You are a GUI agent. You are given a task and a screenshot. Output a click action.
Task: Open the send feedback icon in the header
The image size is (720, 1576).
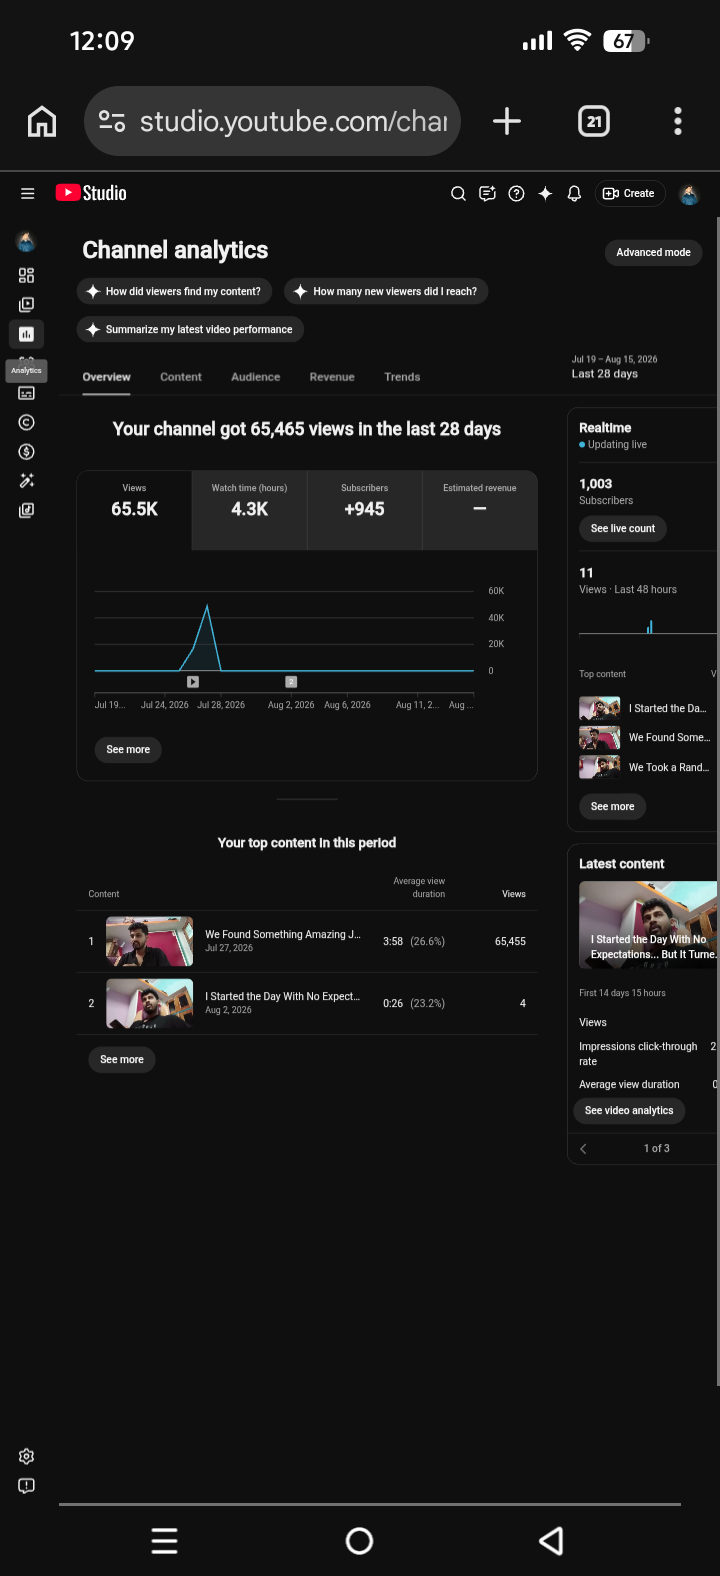coord(487,194)
